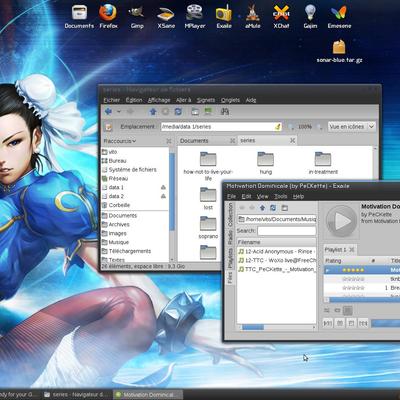This screenshot has width=400, height=400.
Task: Click the Exaile Search input field
Action: (x=287, y=231)
